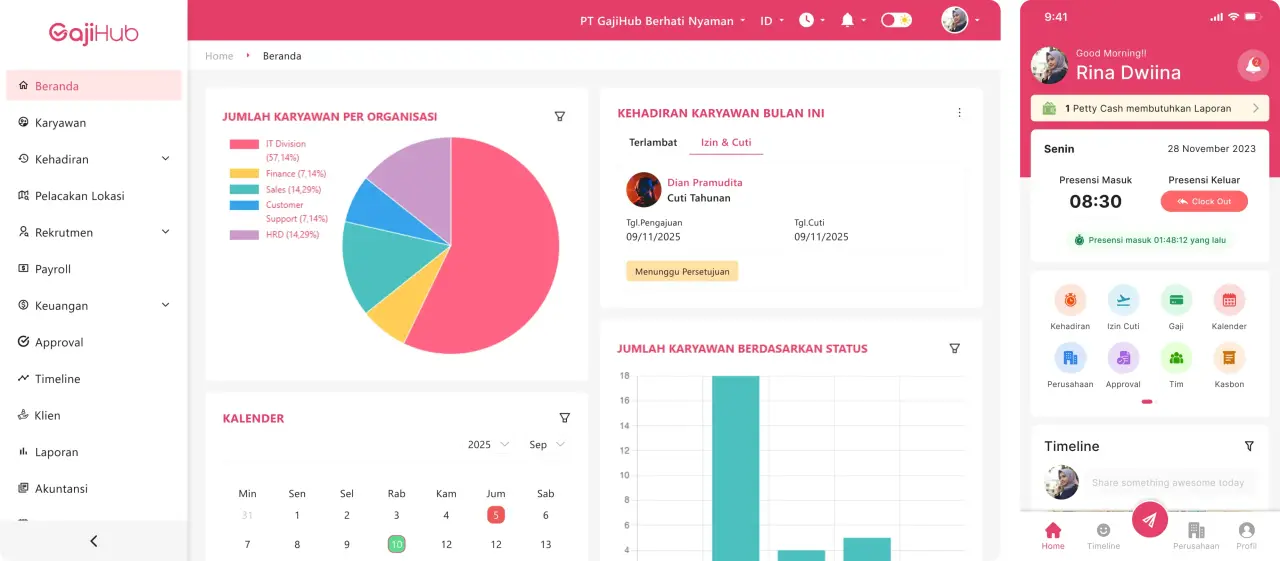This screenshot has width=1280, height=561.
Task: Click the notification bell in the top bar
Action: point(848,20)
